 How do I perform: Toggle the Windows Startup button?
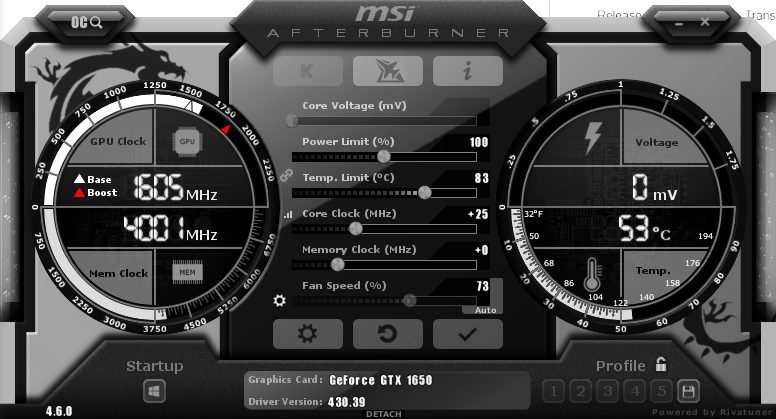(154, 392)
